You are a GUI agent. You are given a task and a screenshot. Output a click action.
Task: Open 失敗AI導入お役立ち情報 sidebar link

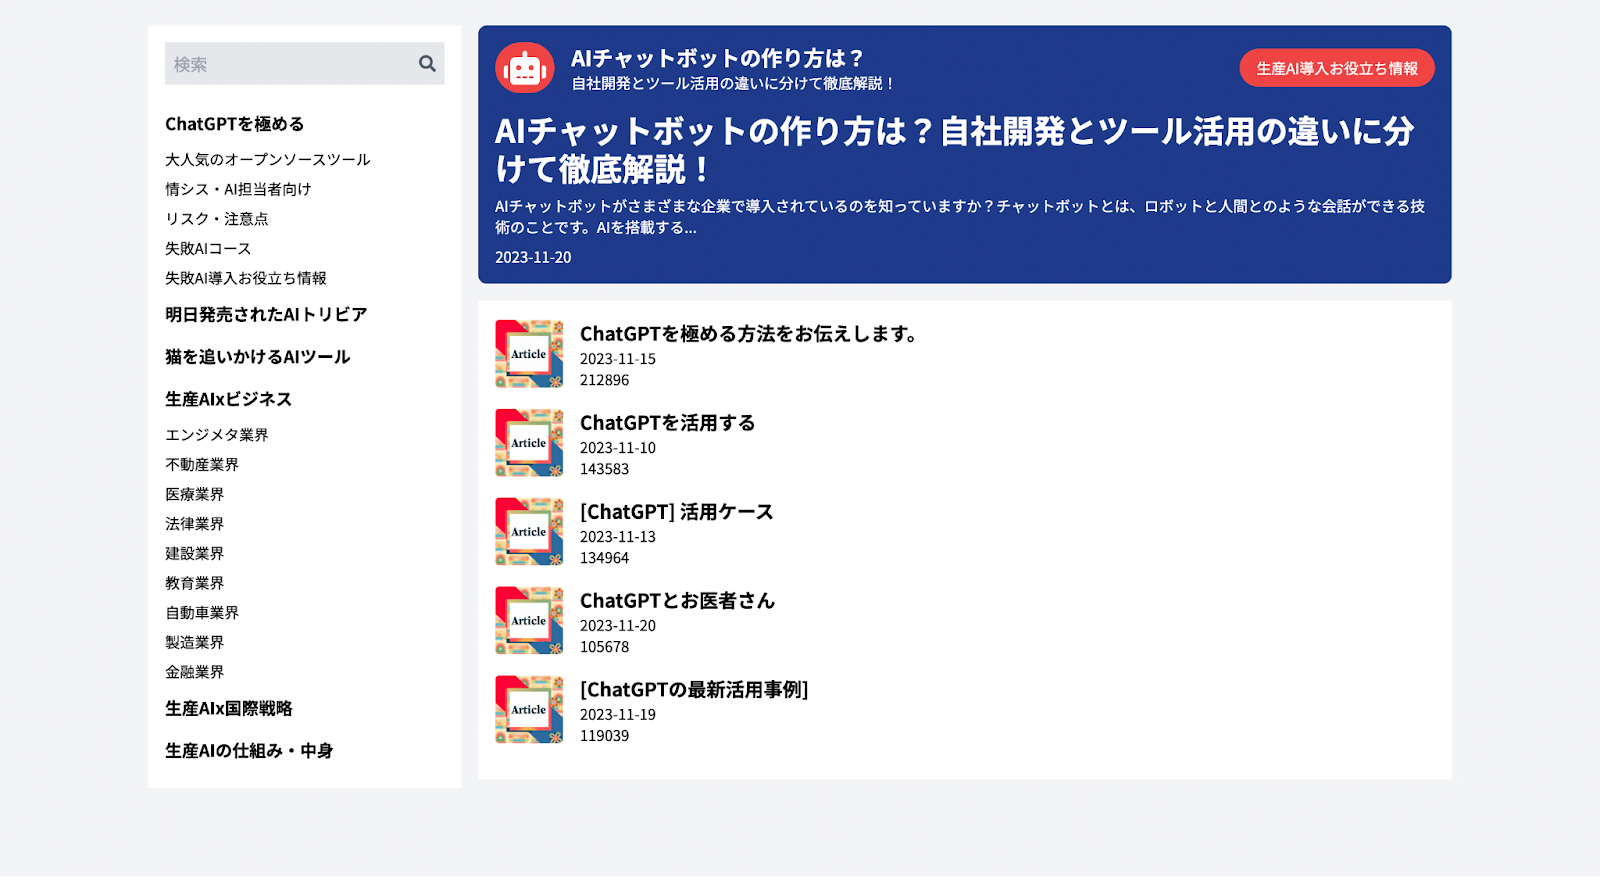[x=246, y=278]
